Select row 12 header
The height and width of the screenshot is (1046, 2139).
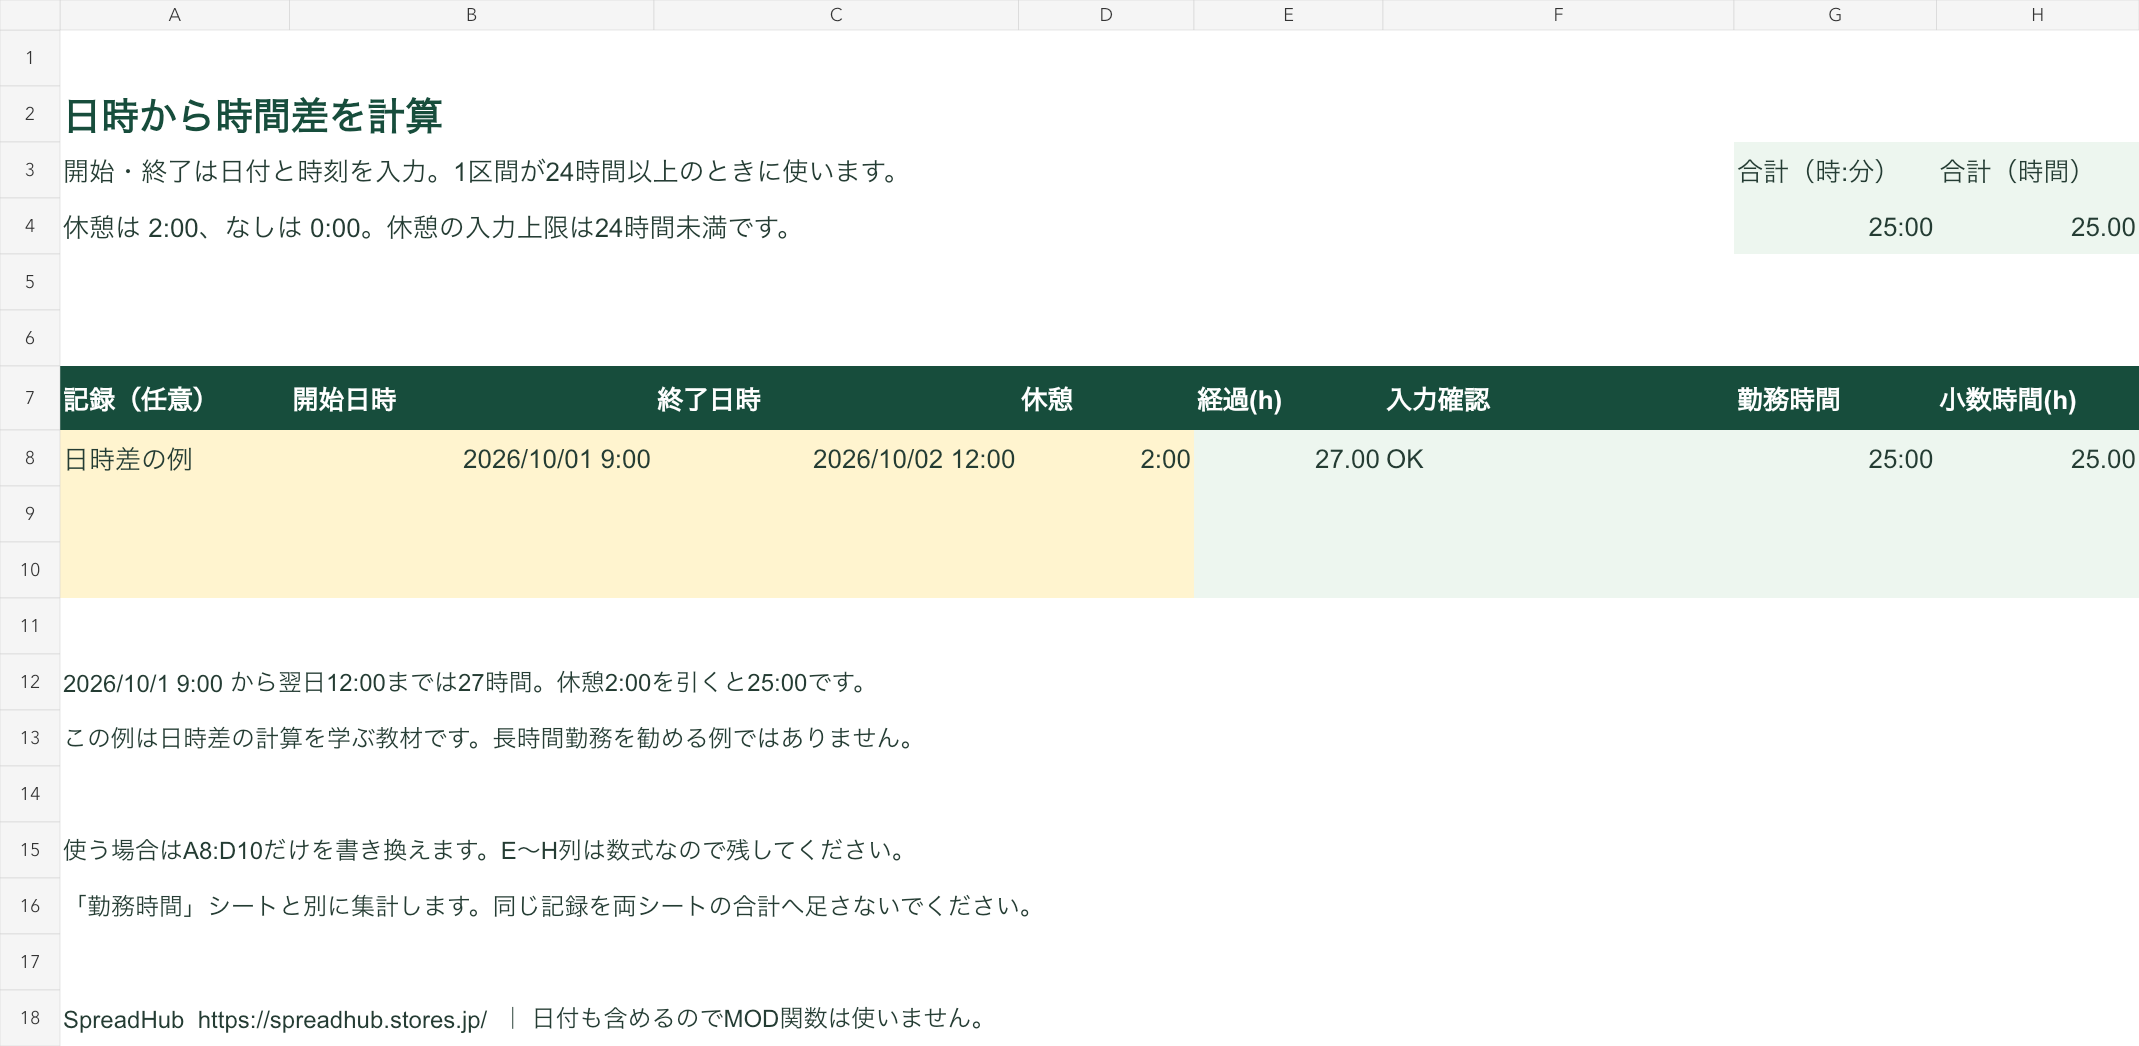click(30, 682)
